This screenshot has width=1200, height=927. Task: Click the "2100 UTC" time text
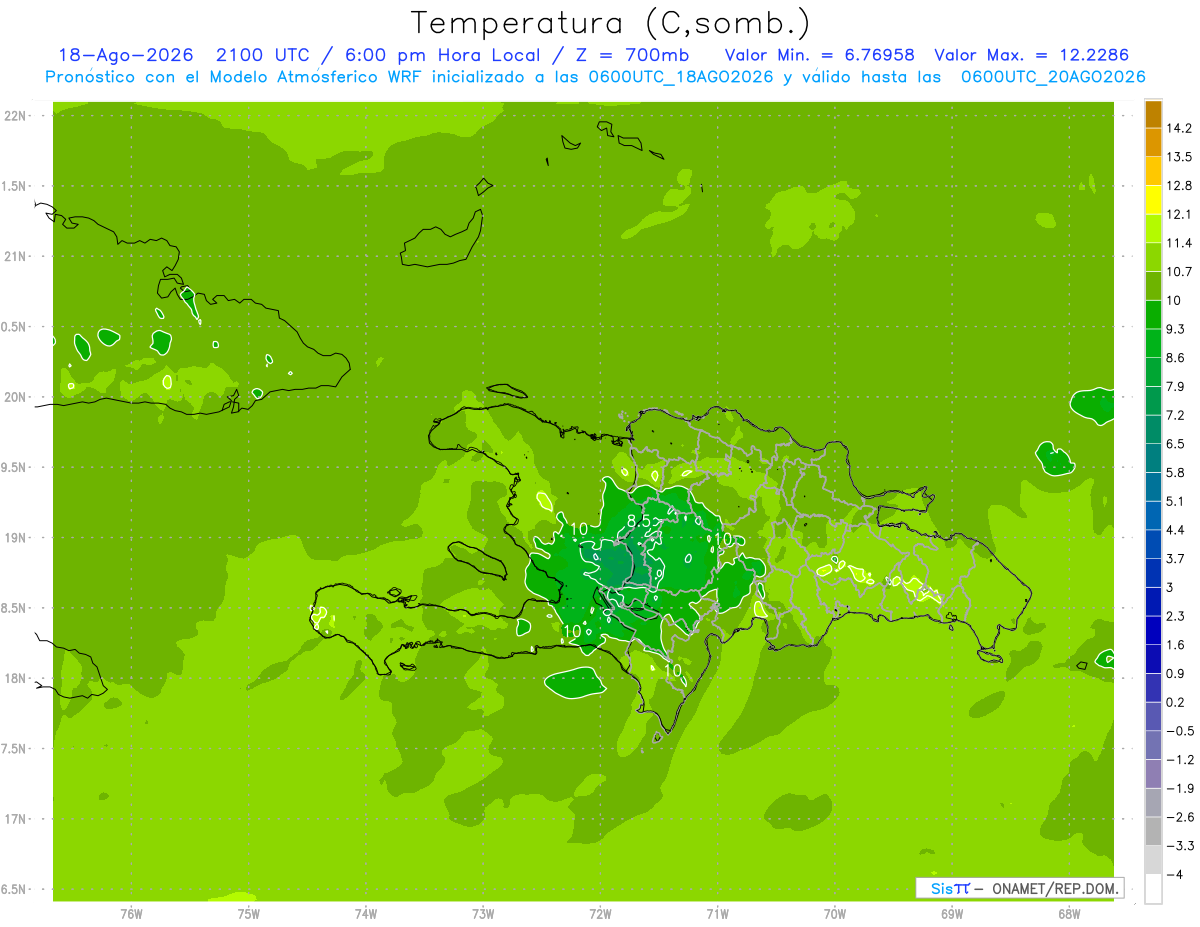263,55
